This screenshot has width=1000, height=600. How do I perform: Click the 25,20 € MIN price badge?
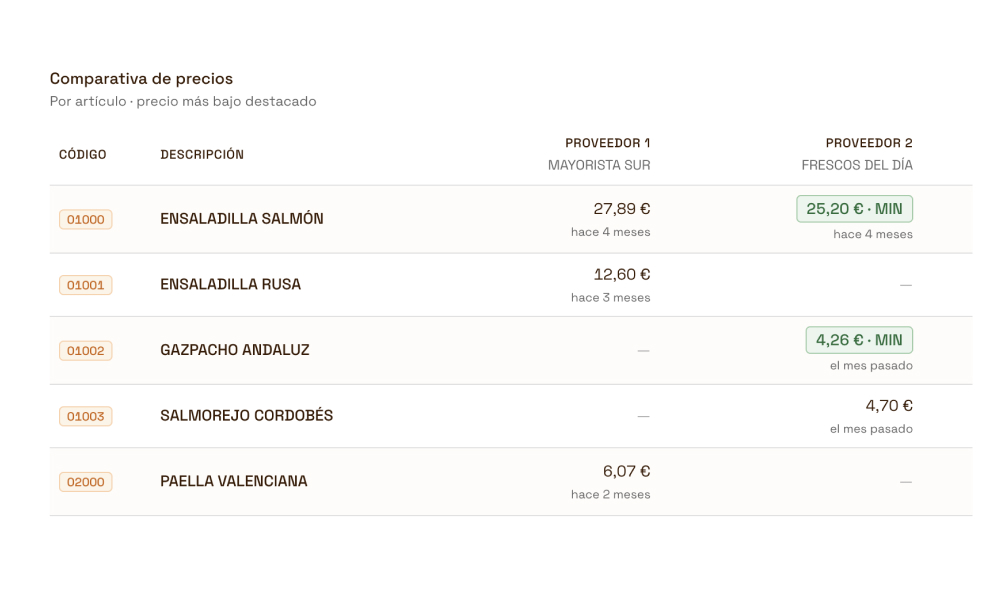point(854,209)
